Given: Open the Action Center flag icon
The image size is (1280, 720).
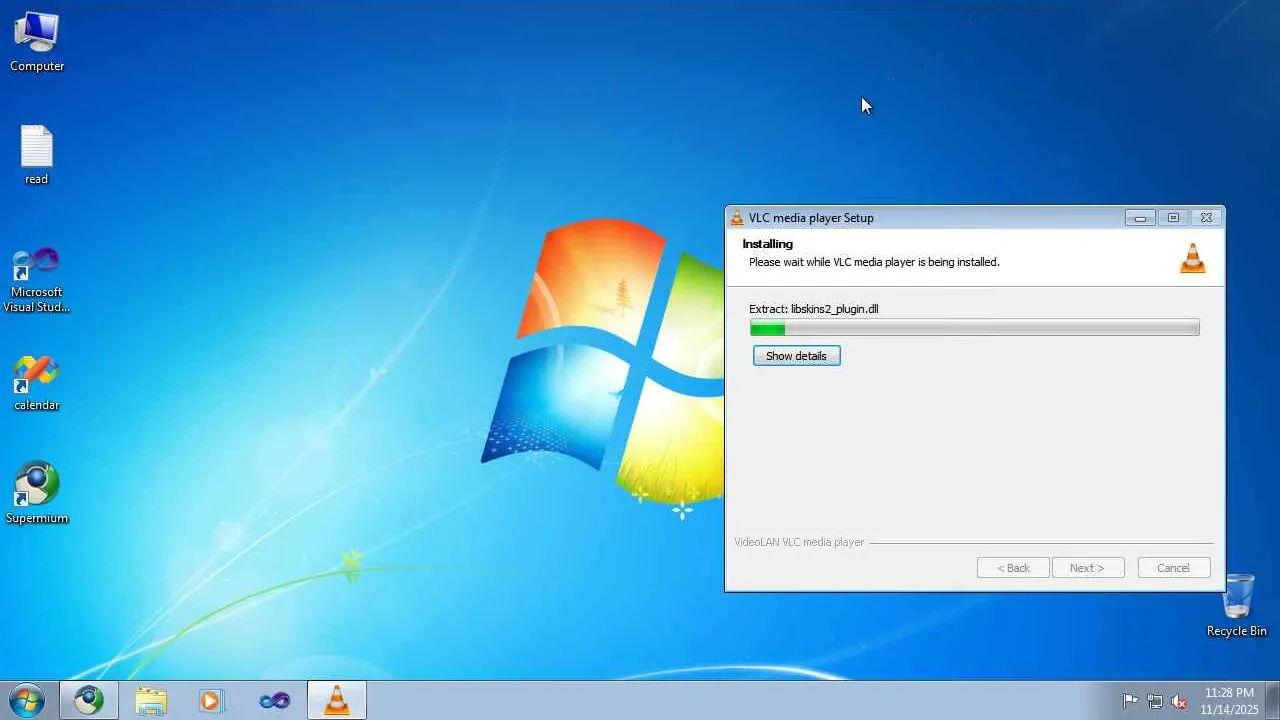Looking at the screenshot, I should [1130, 701].
